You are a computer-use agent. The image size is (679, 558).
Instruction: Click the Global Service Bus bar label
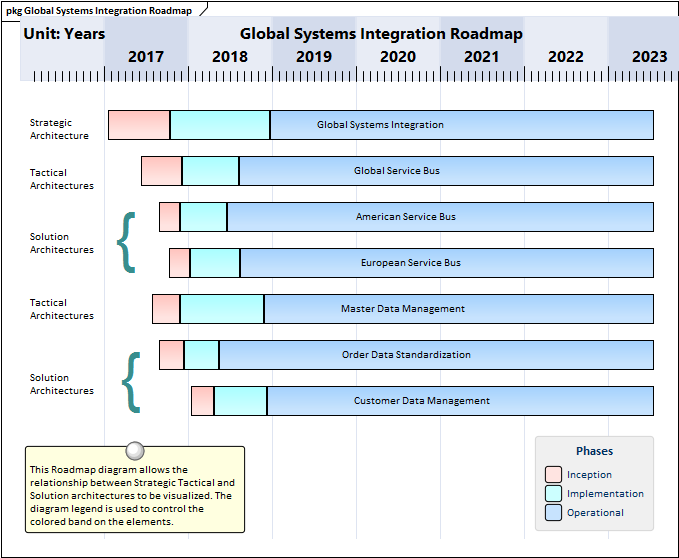coord(396,171)
